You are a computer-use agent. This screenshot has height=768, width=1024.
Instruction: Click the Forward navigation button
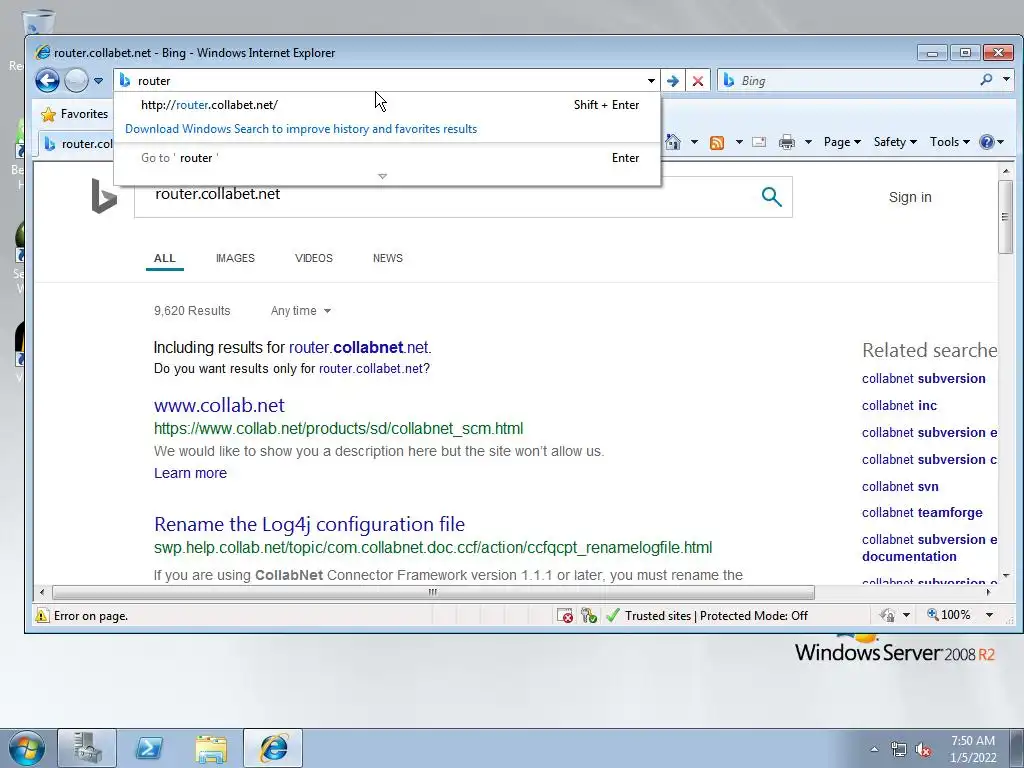76,81
